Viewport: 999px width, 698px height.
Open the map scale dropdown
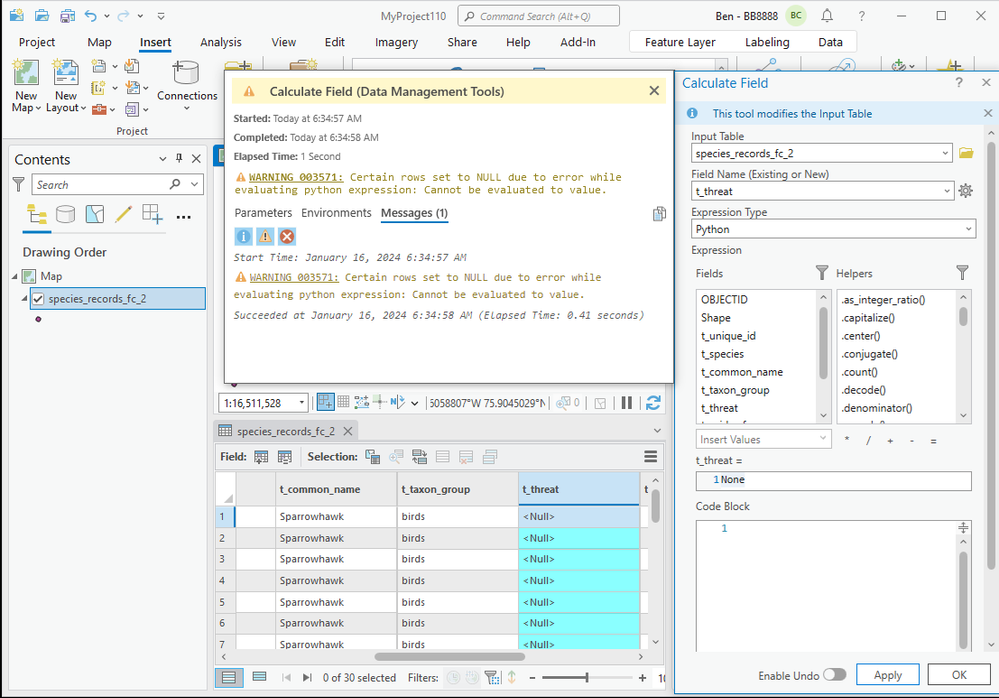301,403
